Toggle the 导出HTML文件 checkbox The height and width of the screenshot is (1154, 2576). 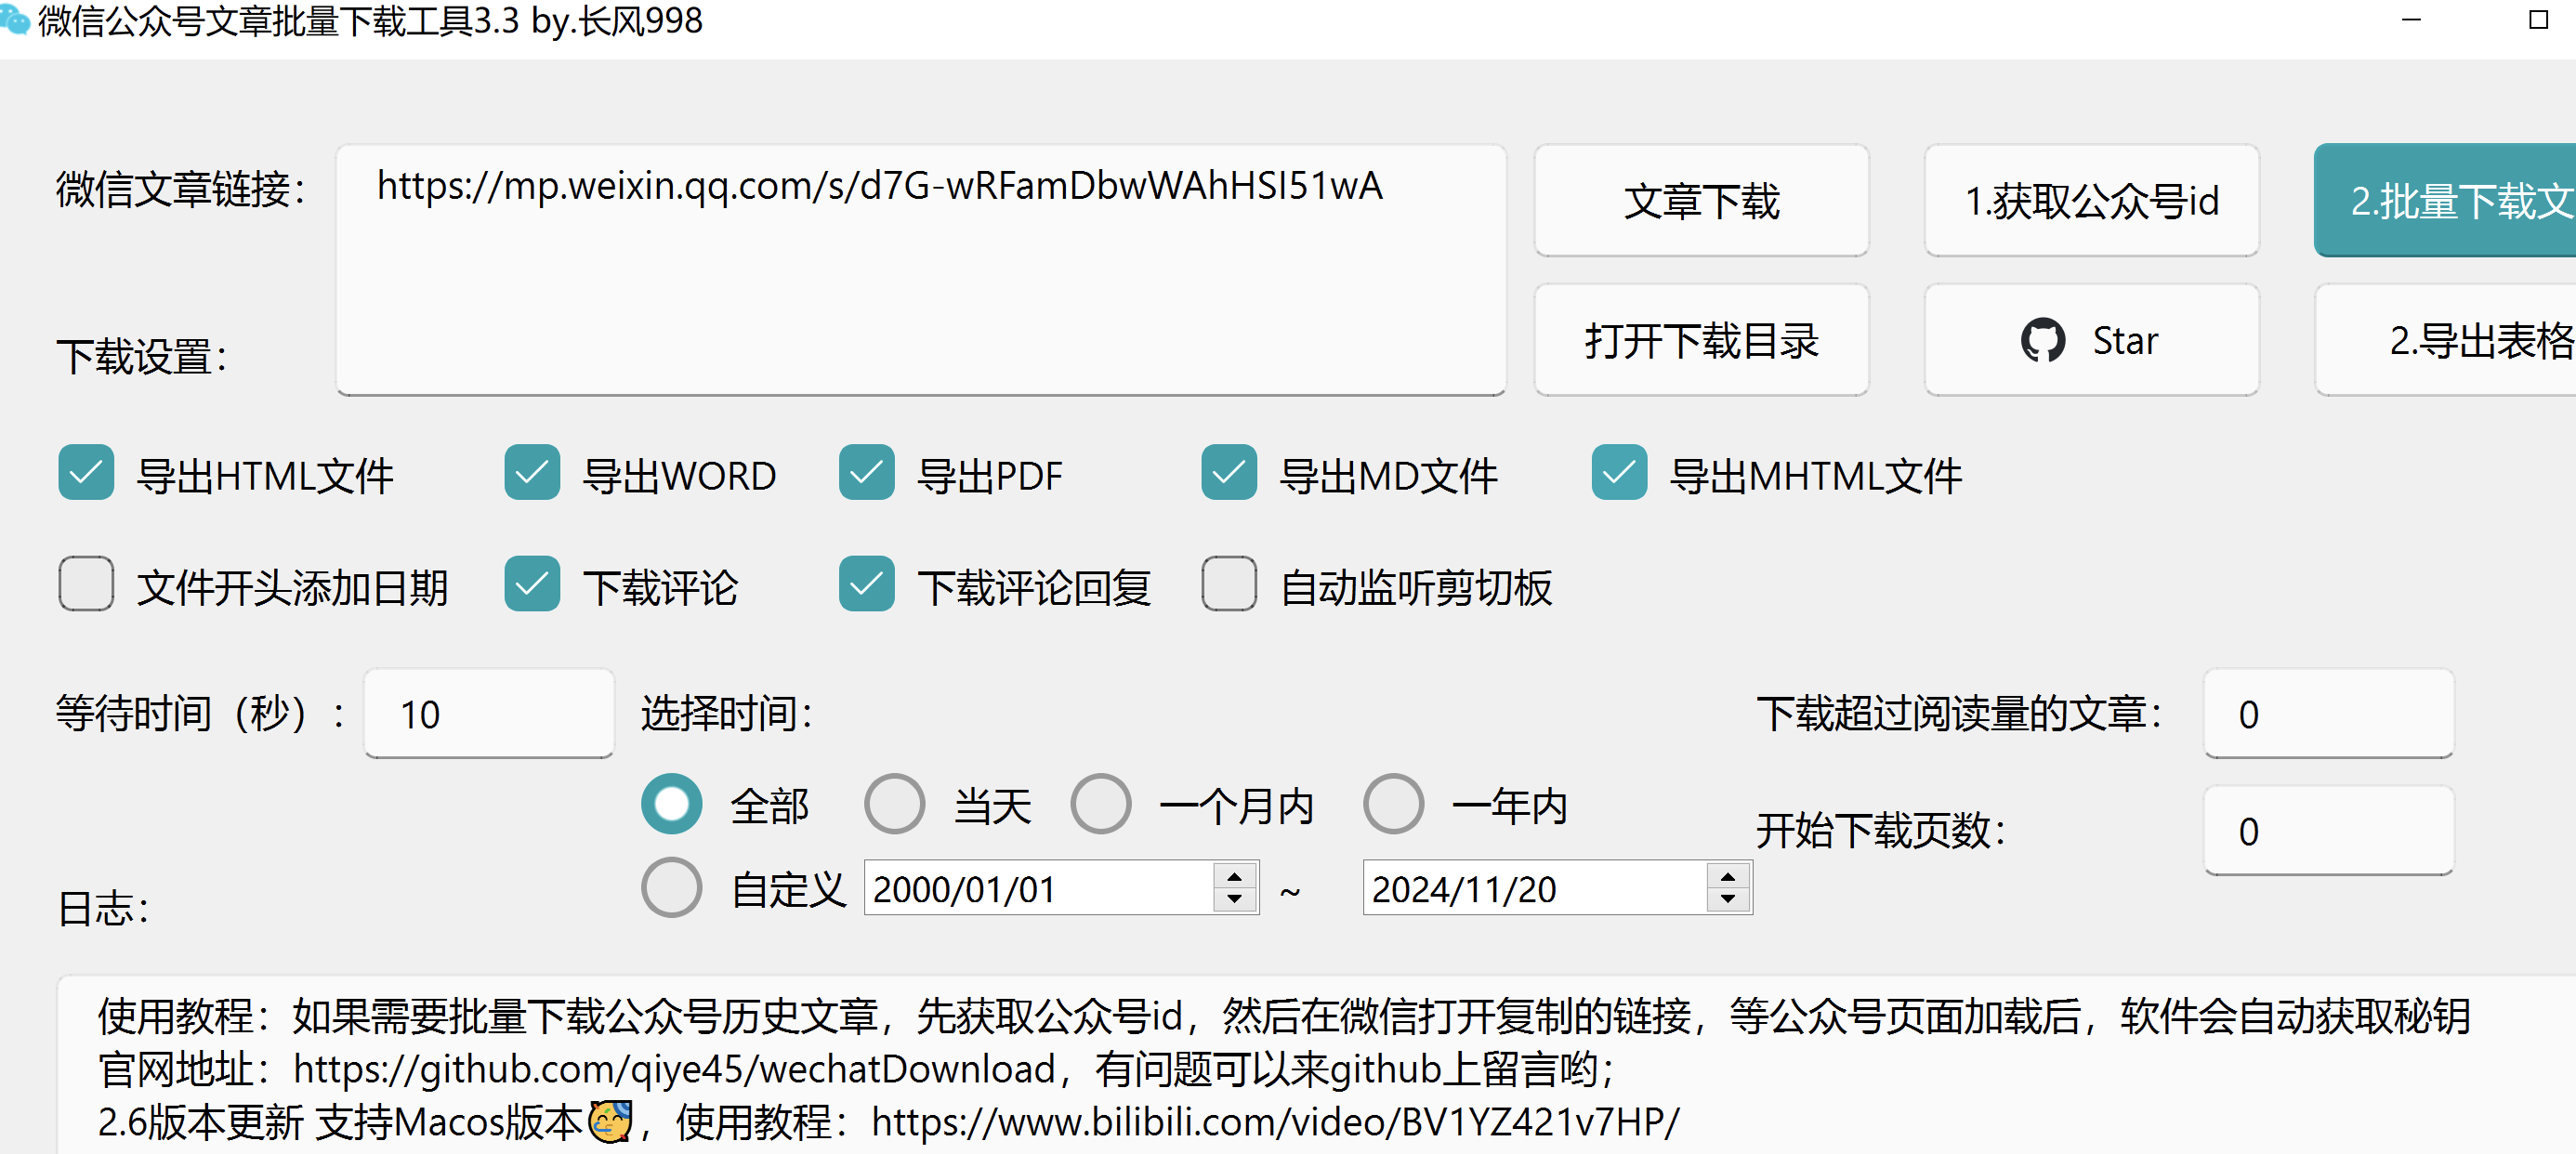point(86,473)
